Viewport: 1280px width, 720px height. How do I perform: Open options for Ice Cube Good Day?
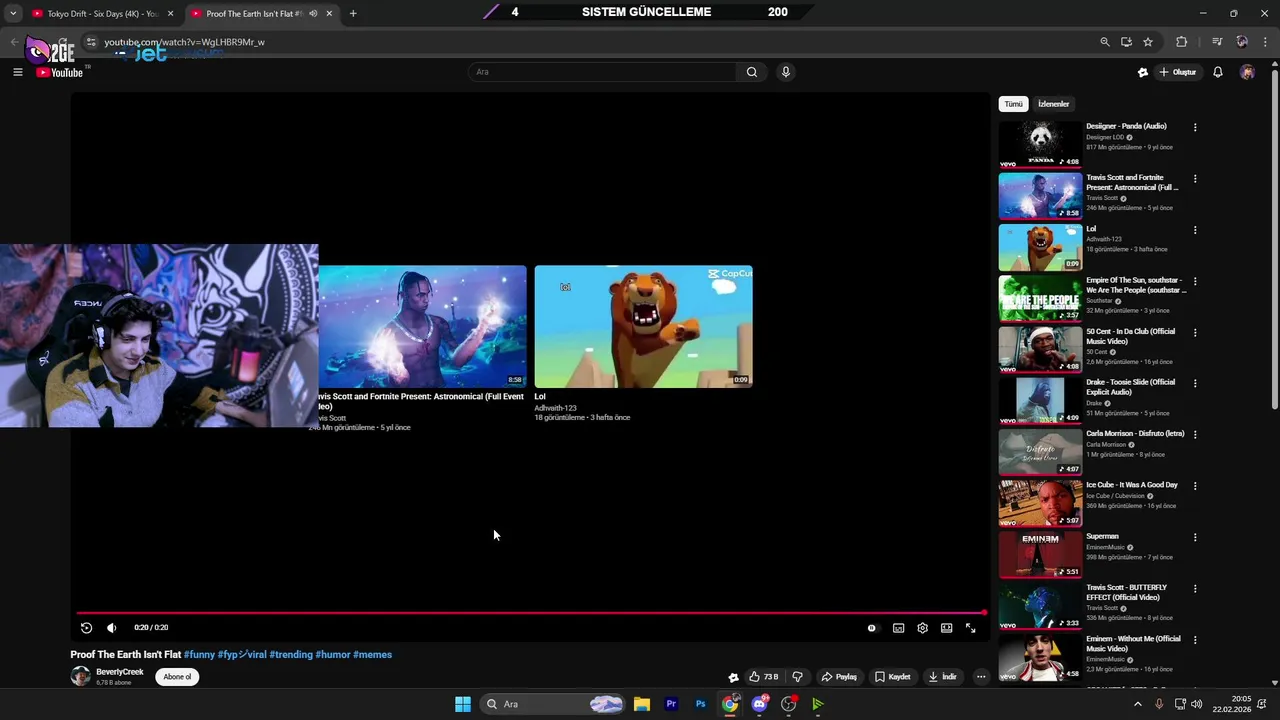click(x=1195, y=486)
